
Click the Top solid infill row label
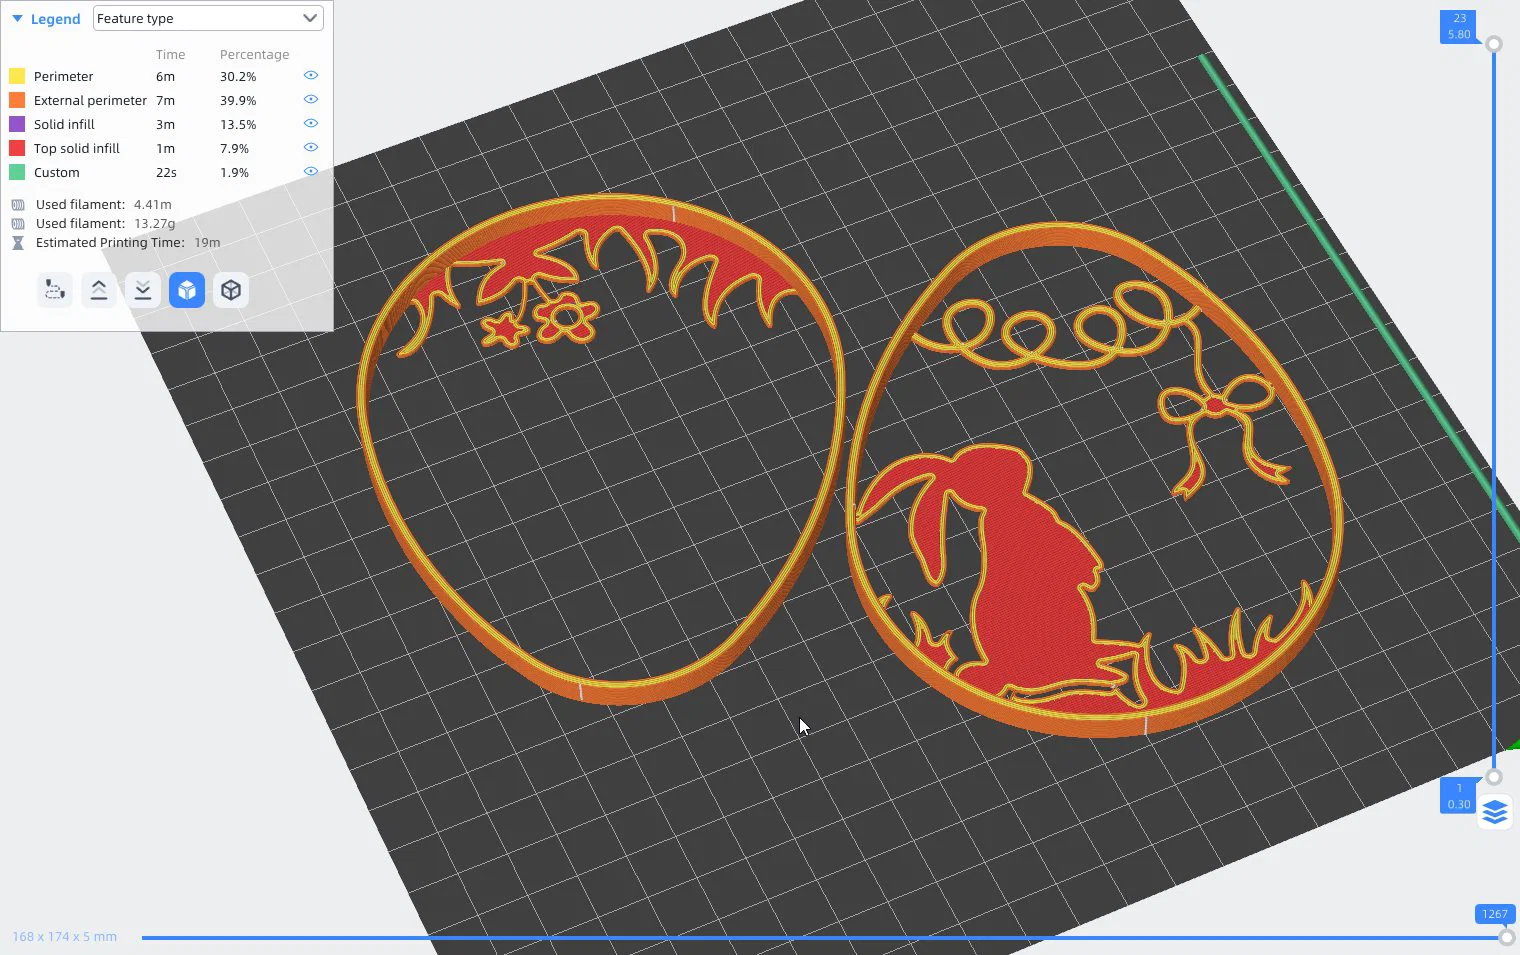click(x=77, y=148)
